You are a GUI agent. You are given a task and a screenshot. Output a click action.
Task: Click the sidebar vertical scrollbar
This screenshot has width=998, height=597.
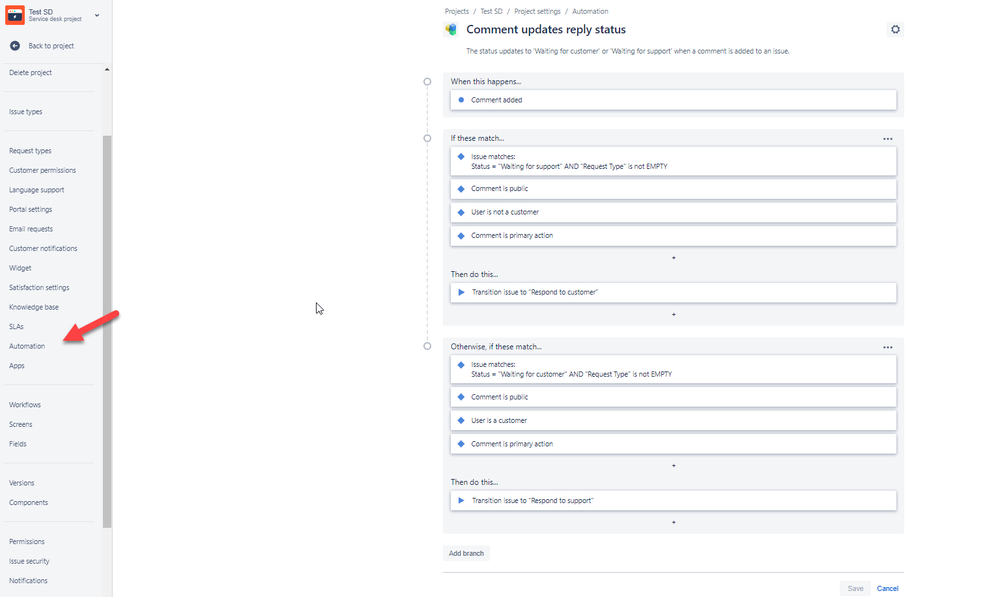(x=107, y=331)
